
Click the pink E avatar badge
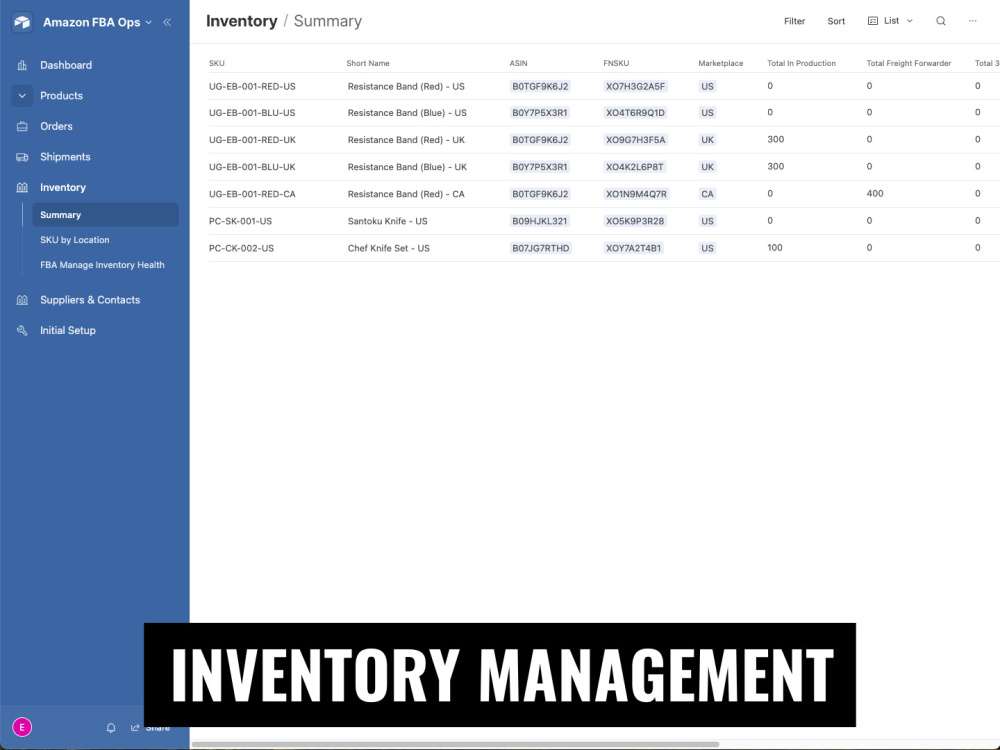coord(22,727)
